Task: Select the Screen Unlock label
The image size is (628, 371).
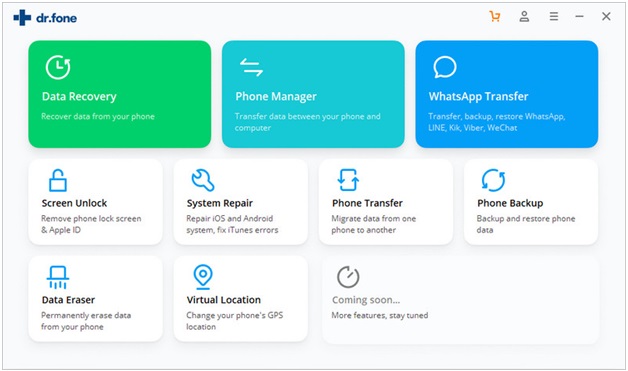Action: [x=74, y=203]
